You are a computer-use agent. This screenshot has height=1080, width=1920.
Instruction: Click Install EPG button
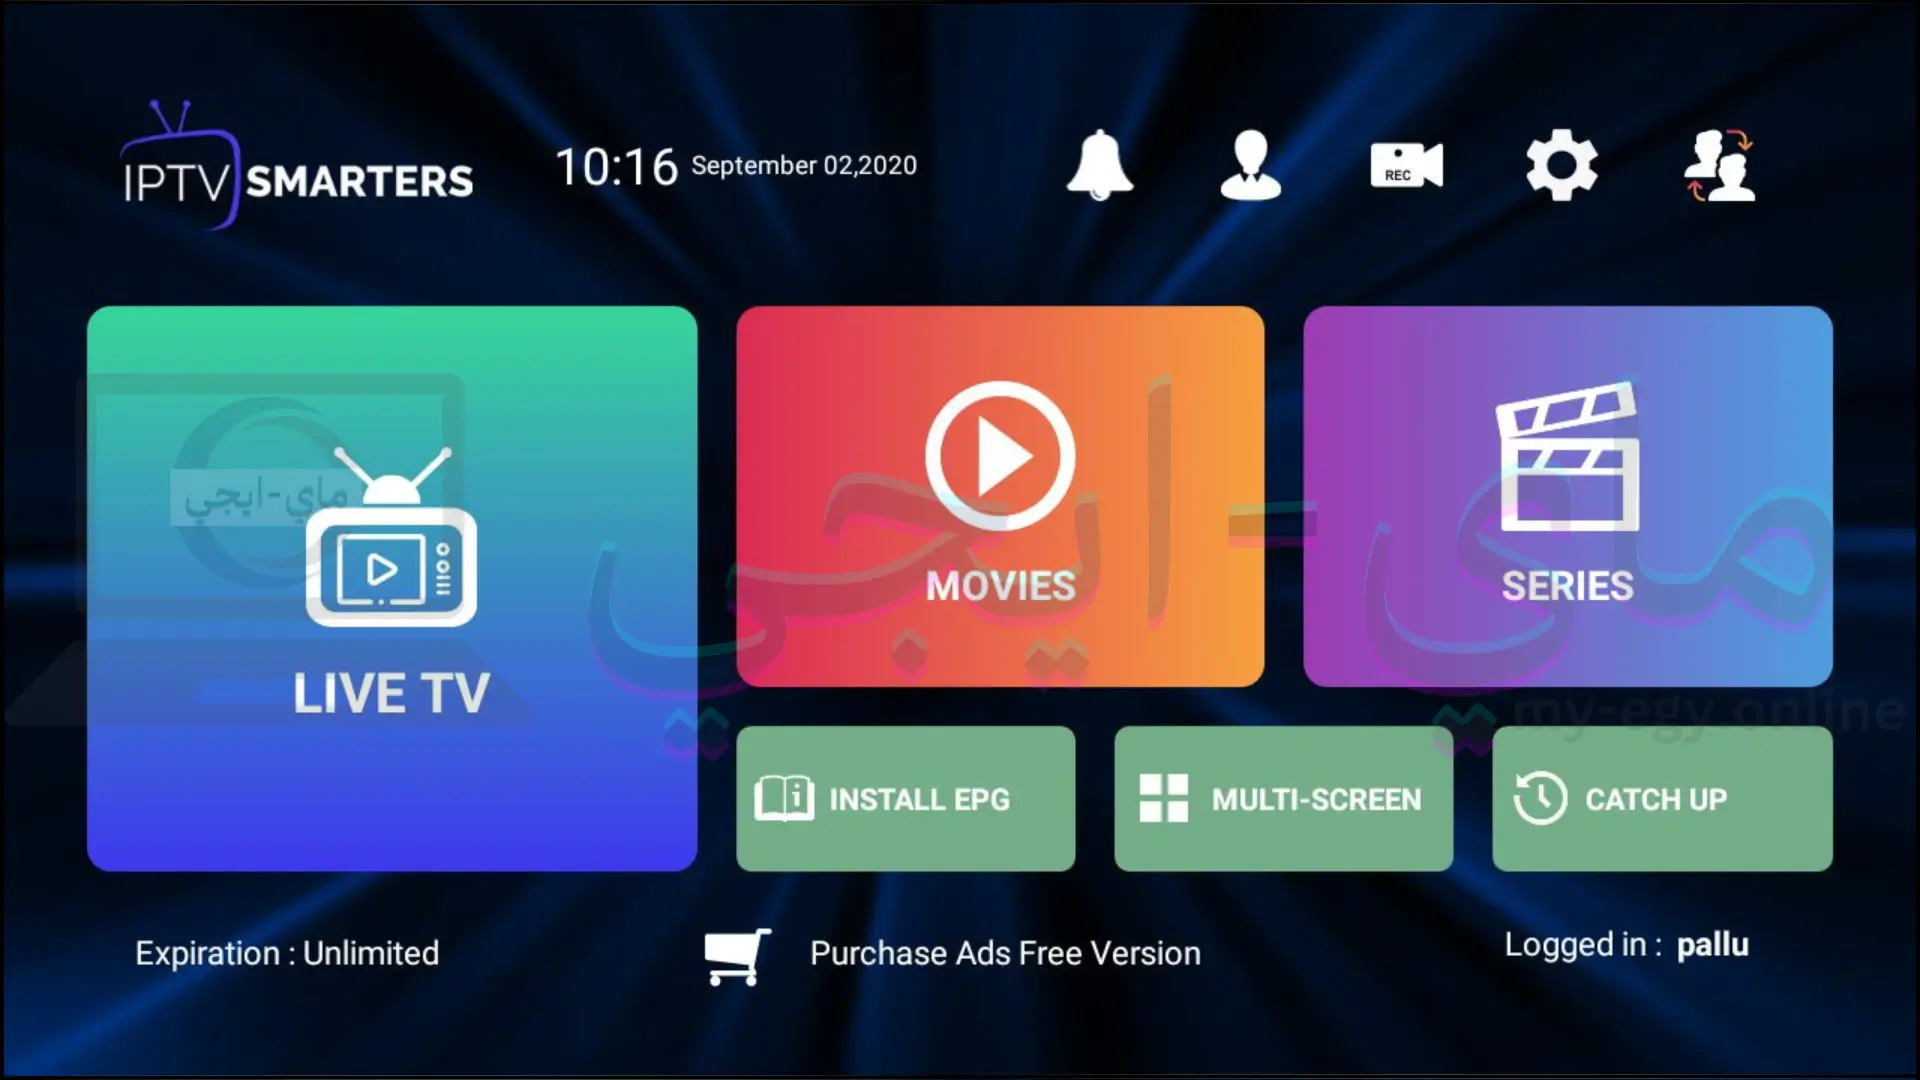[906, 799]
